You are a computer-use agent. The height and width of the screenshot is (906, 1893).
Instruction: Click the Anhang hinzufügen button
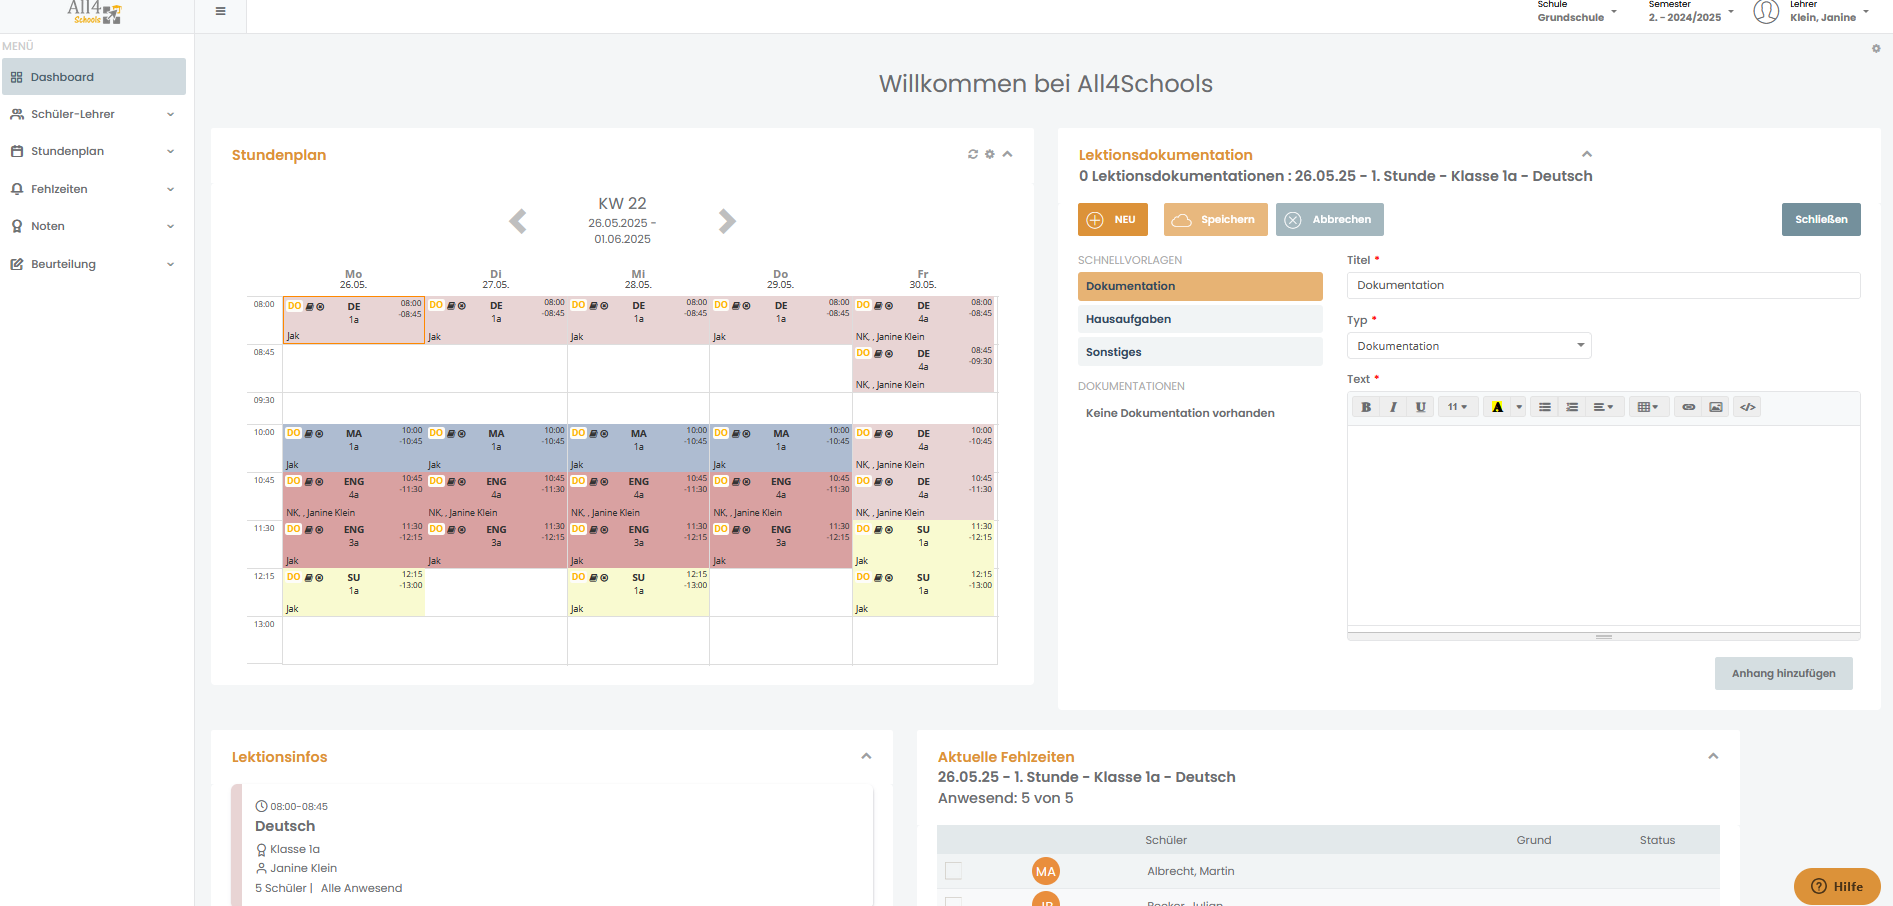pos(1784,674)
